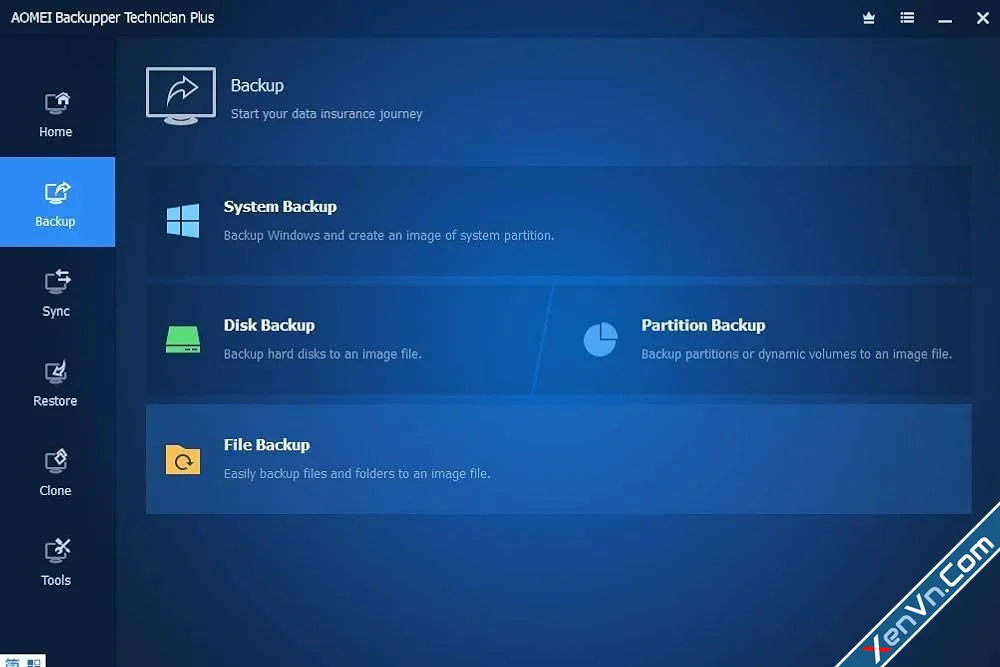Open the crown upgrade icon in title bar

click(x=869, y=18)
